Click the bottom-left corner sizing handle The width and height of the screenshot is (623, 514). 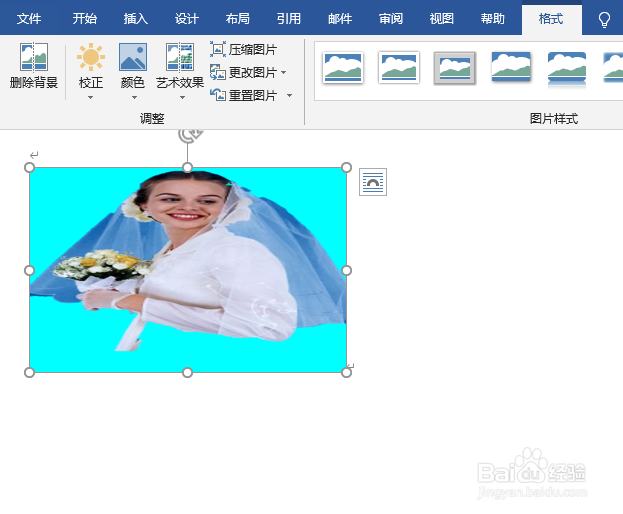[29, 373]
